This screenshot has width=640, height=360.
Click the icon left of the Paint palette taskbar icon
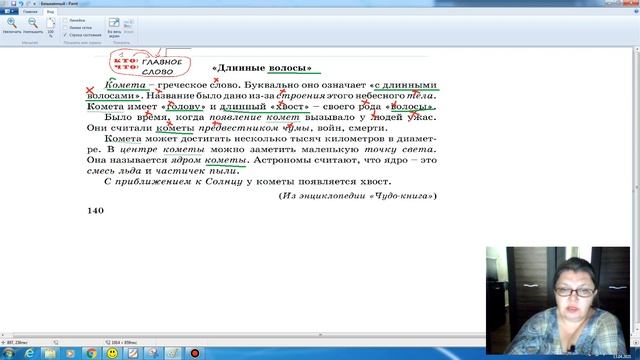(x=153, y=353)
